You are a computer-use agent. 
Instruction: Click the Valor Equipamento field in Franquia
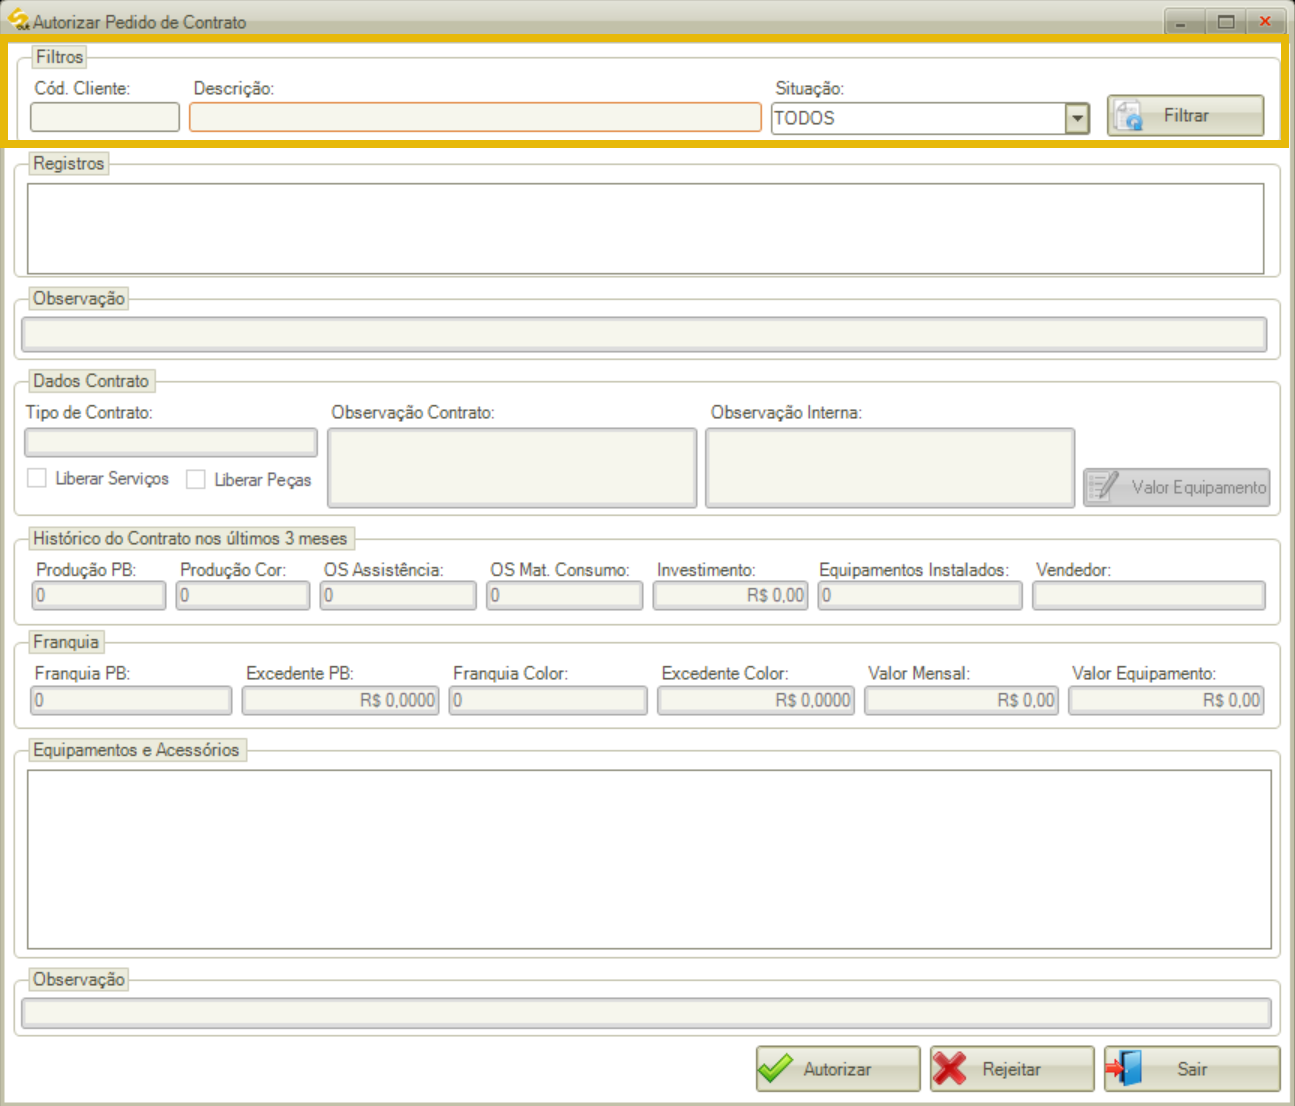[1166, 700]
